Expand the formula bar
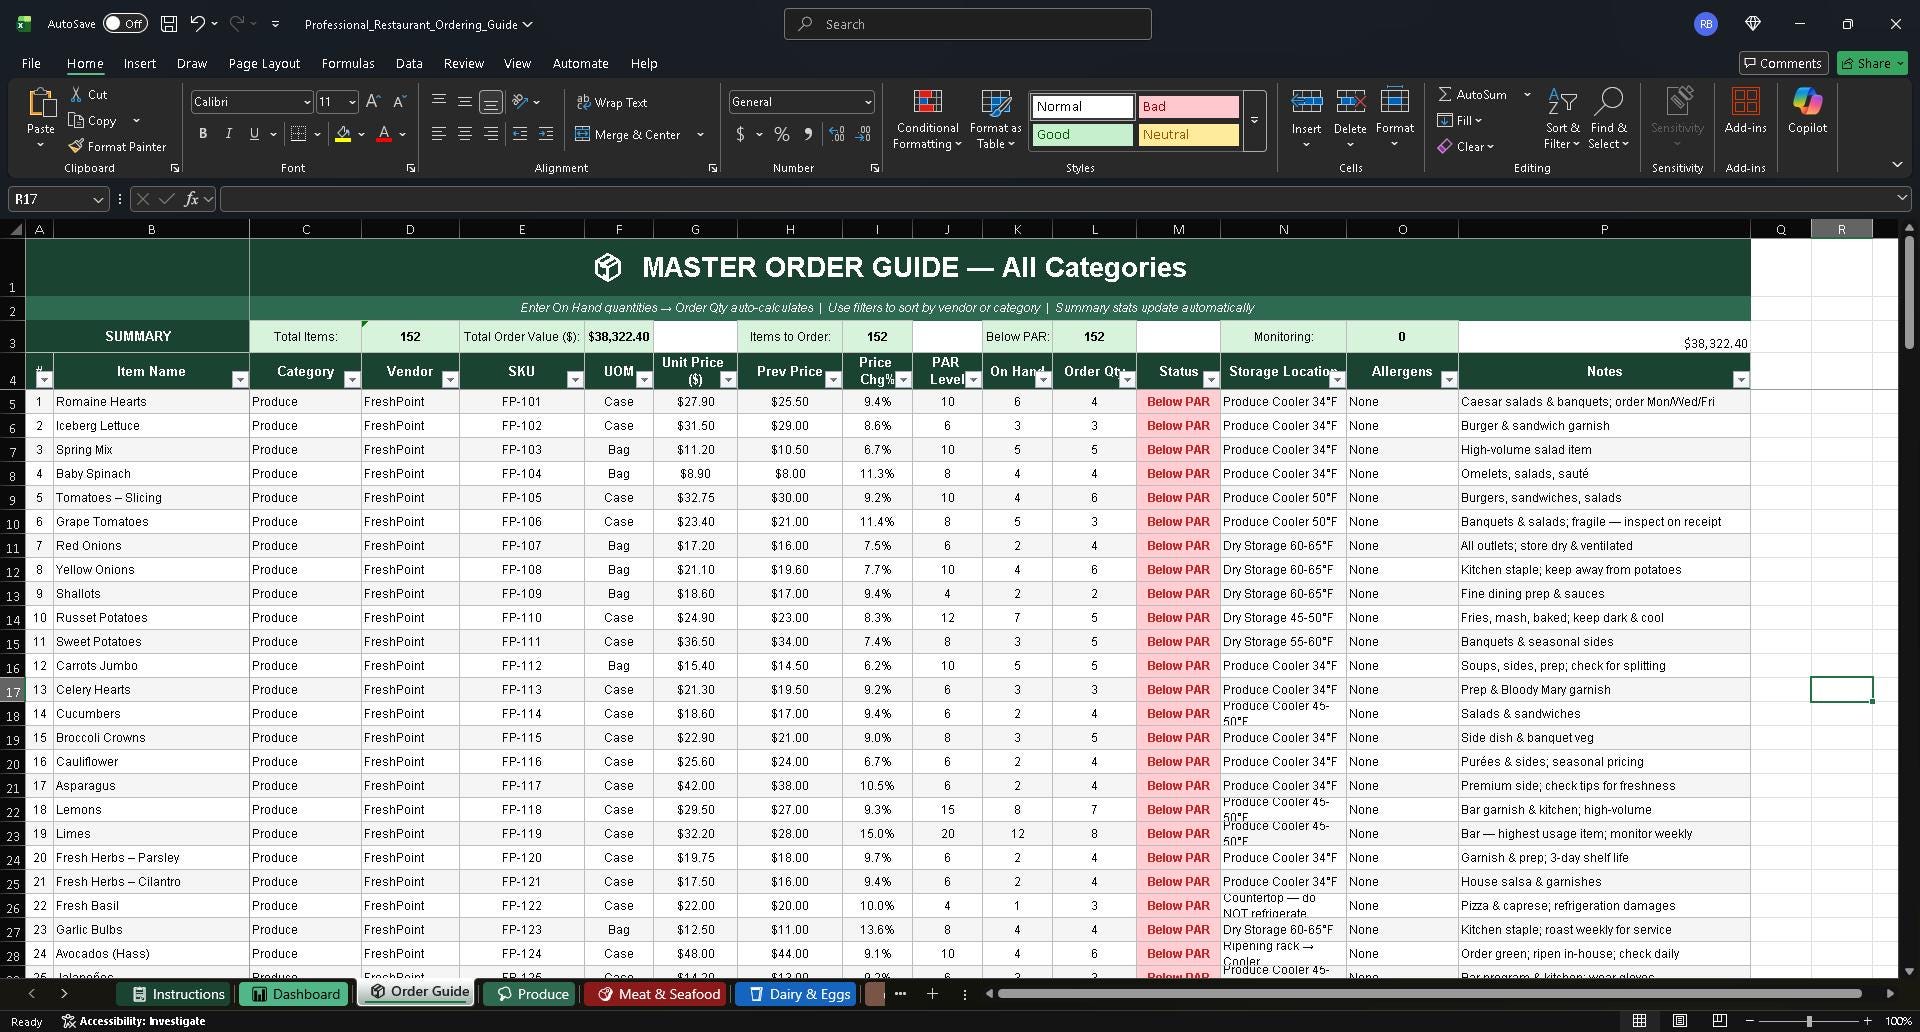1920x1032 pixels. pyautogui.click(x=1902, y=199)
